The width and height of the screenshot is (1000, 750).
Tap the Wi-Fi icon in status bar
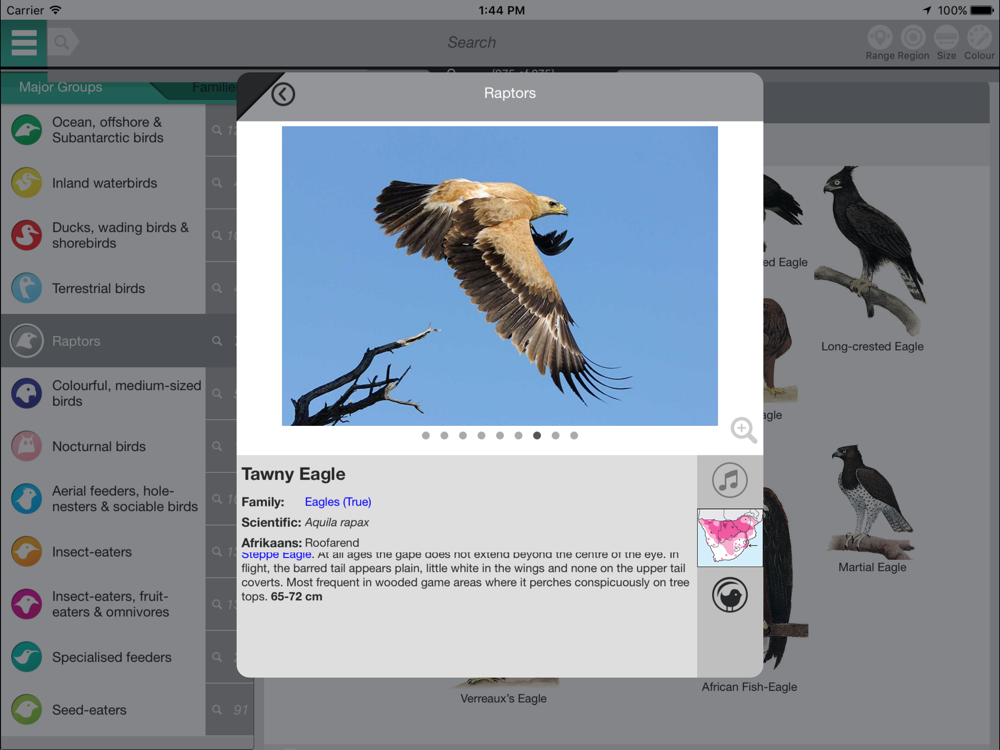(56, 10)
